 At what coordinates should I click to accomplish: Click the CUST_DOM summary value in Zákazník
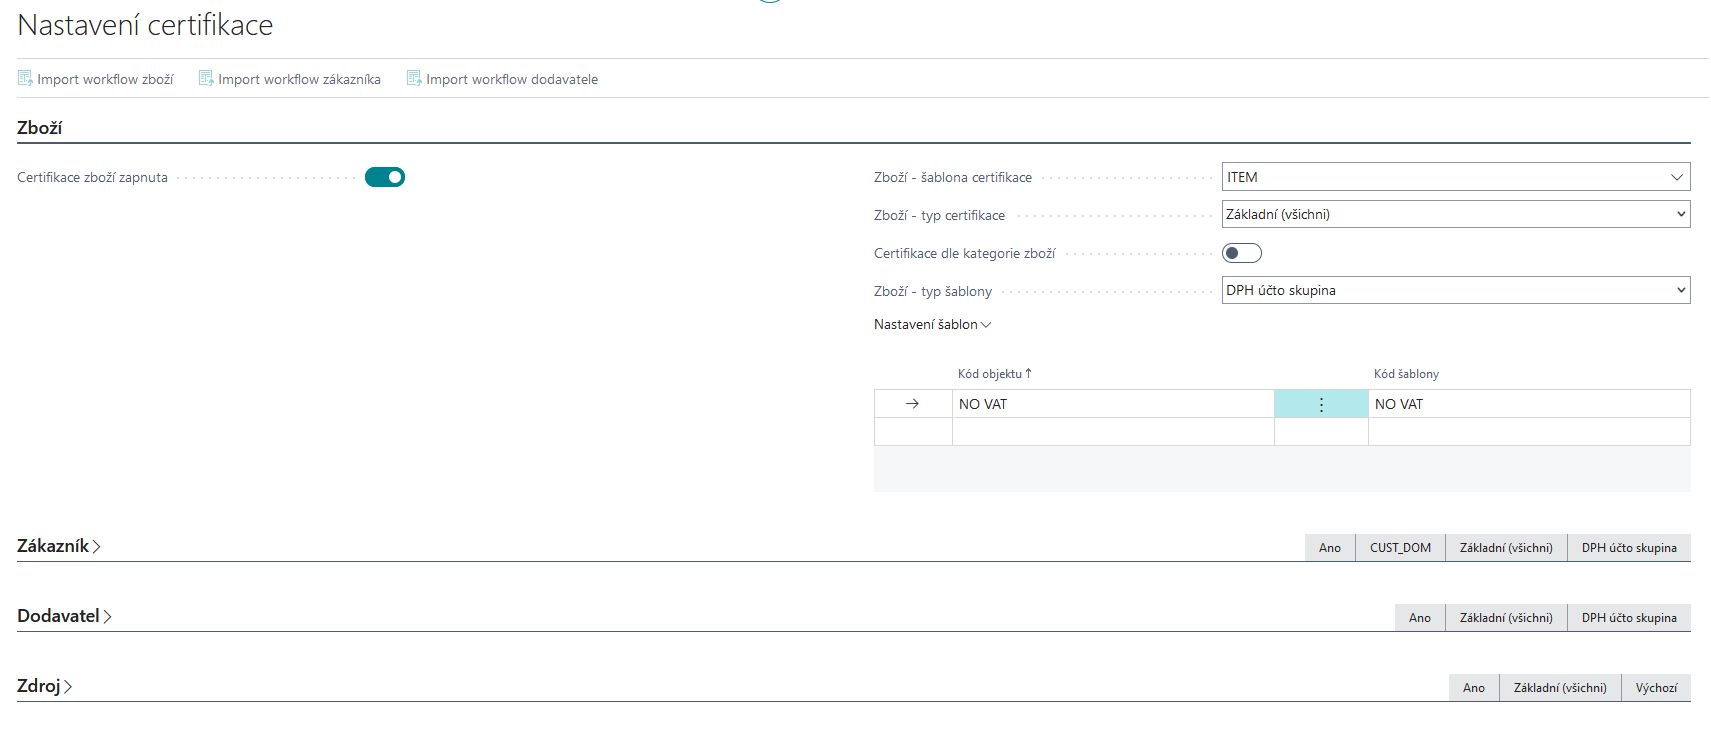pos(1400,548)
